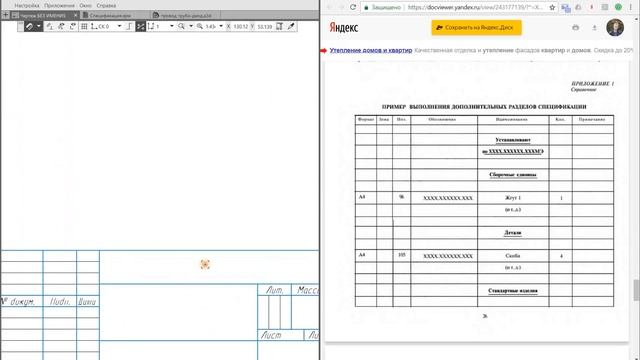Click the X coordinate field in KOMPAS
Screen dimensions: 640x360
click(241, 27)
